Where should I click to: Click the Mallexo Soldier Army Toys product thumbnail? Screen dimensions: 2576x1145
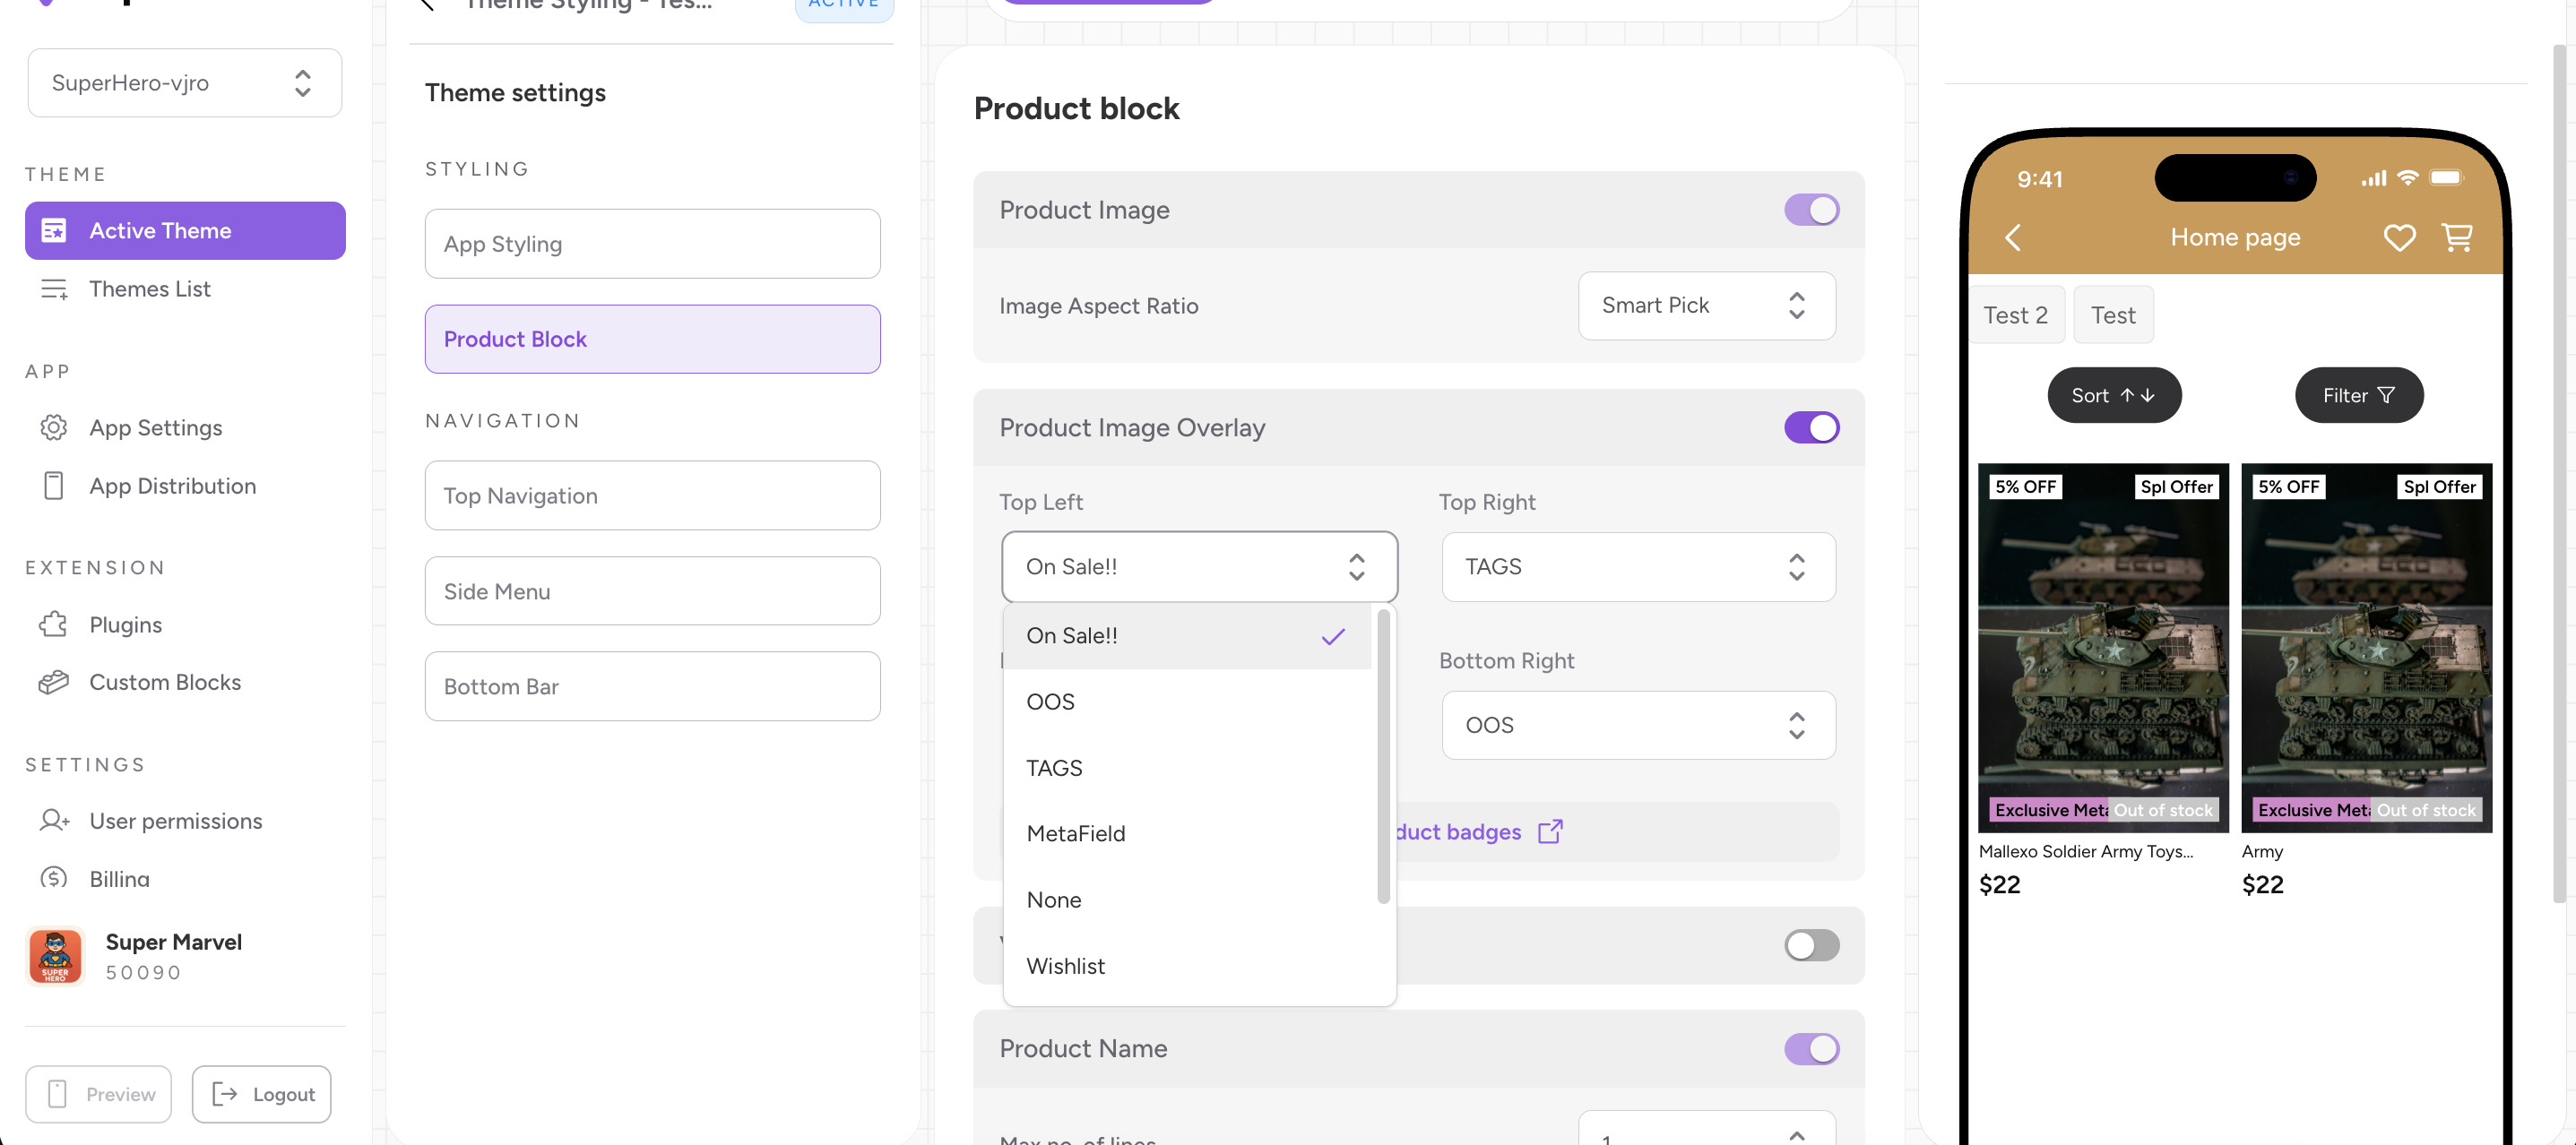click(x=2102, y=647)
